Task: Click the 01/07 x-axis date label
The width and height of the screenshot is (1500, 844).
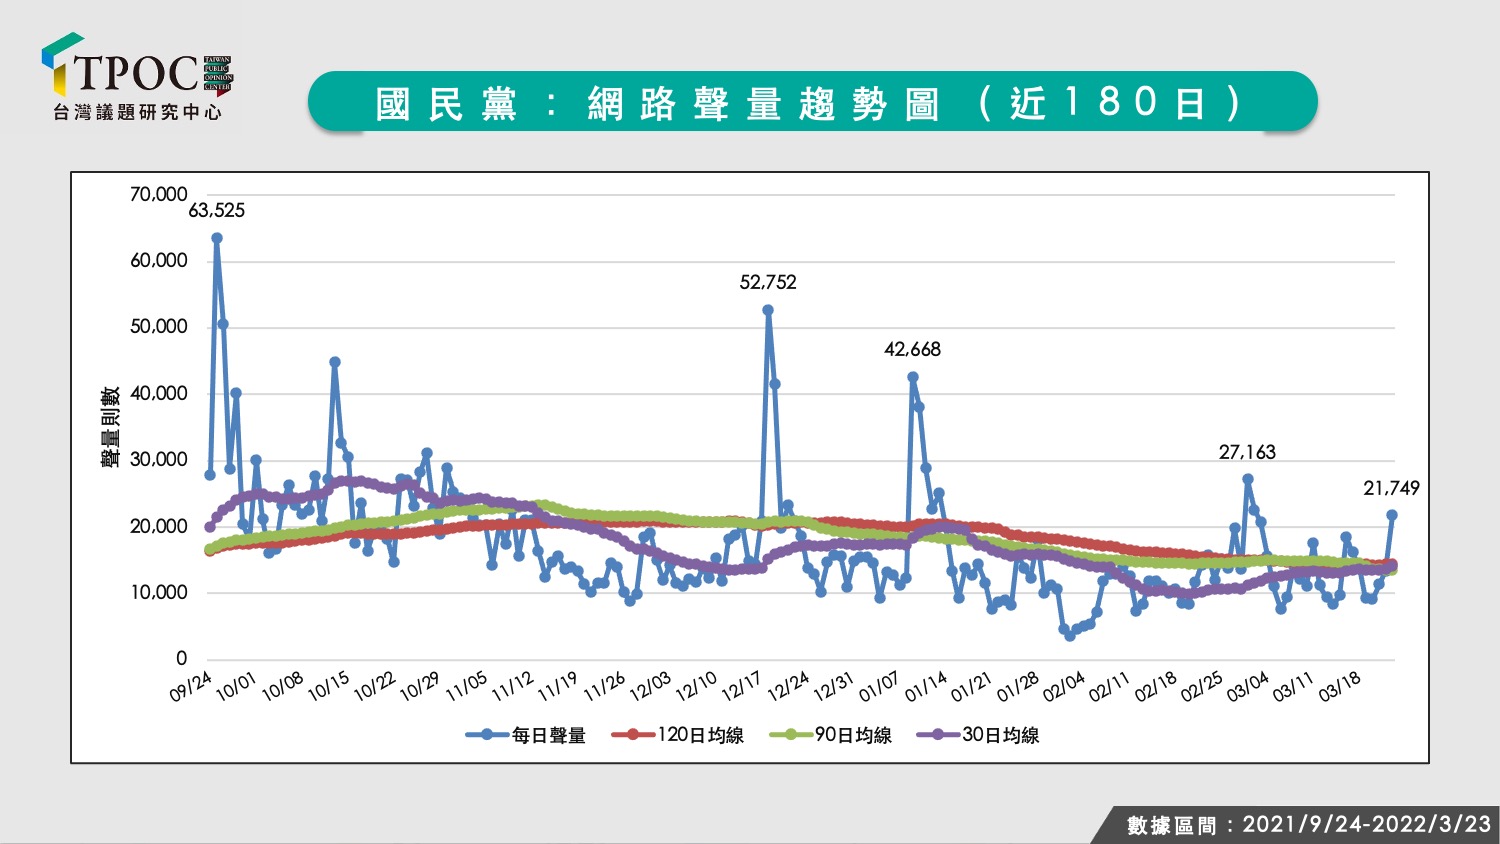Action: [880, 686]
